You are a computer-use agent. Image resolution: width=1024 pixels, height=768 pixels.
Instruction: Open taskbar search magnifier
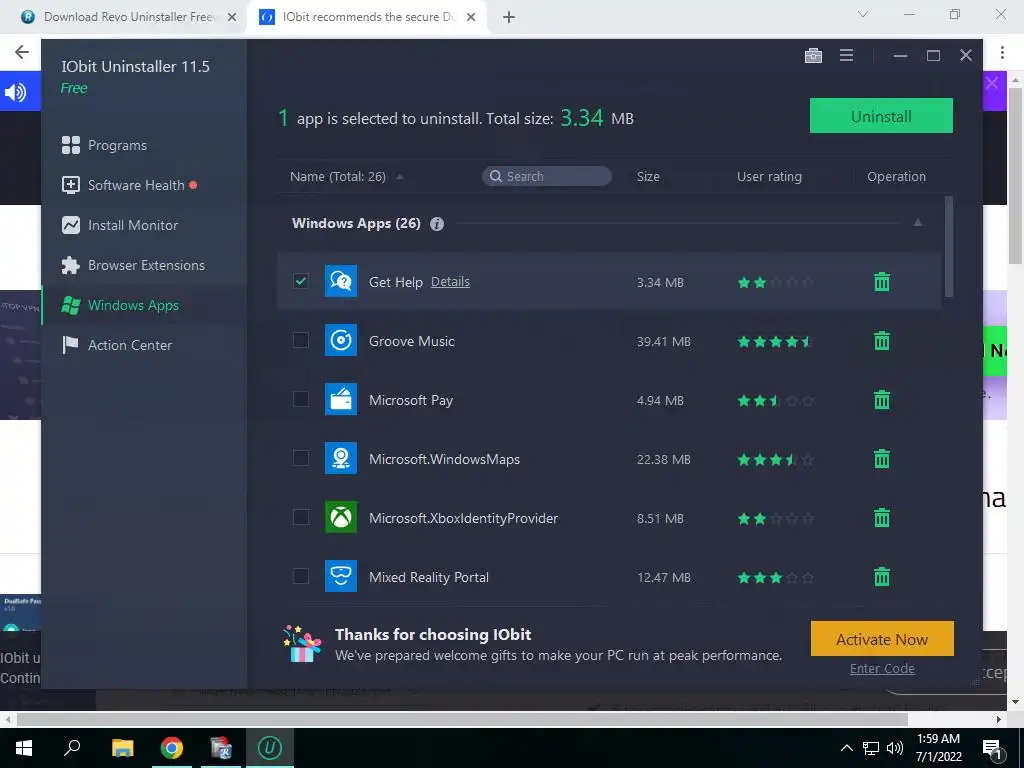tap(72, 748)
